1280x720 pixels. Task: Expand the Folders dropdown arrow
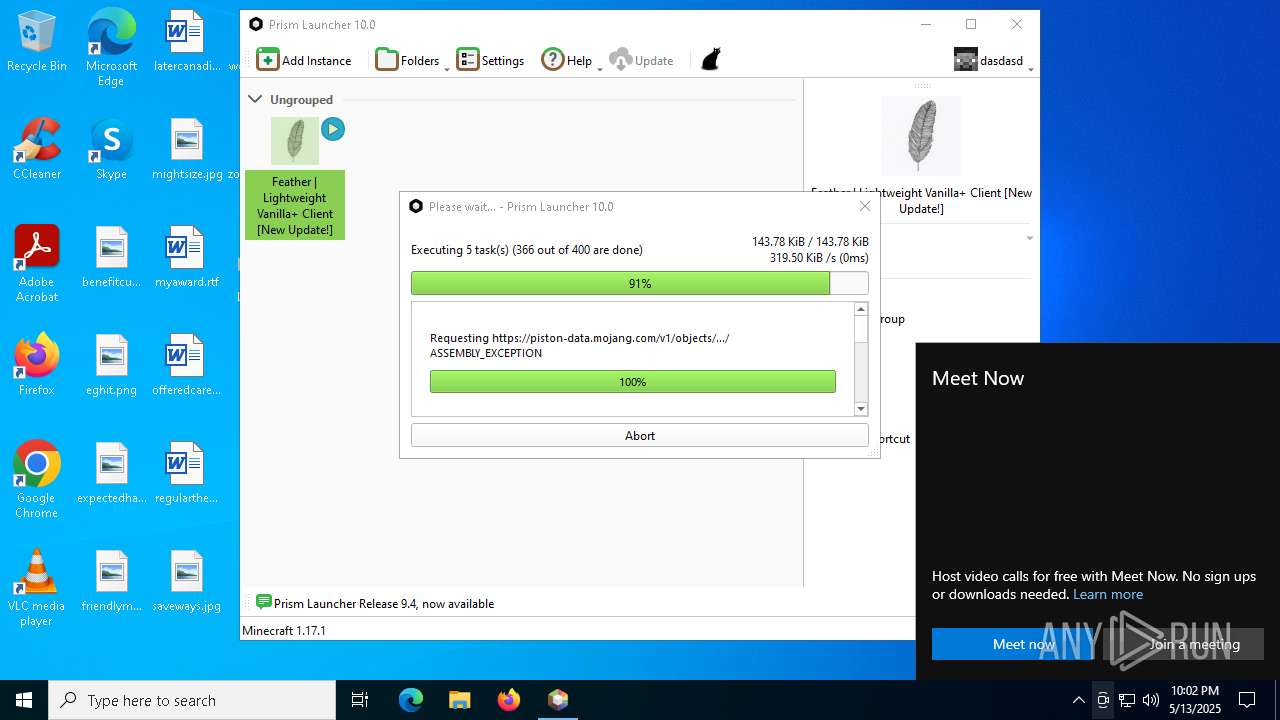[x=447, y=68]
